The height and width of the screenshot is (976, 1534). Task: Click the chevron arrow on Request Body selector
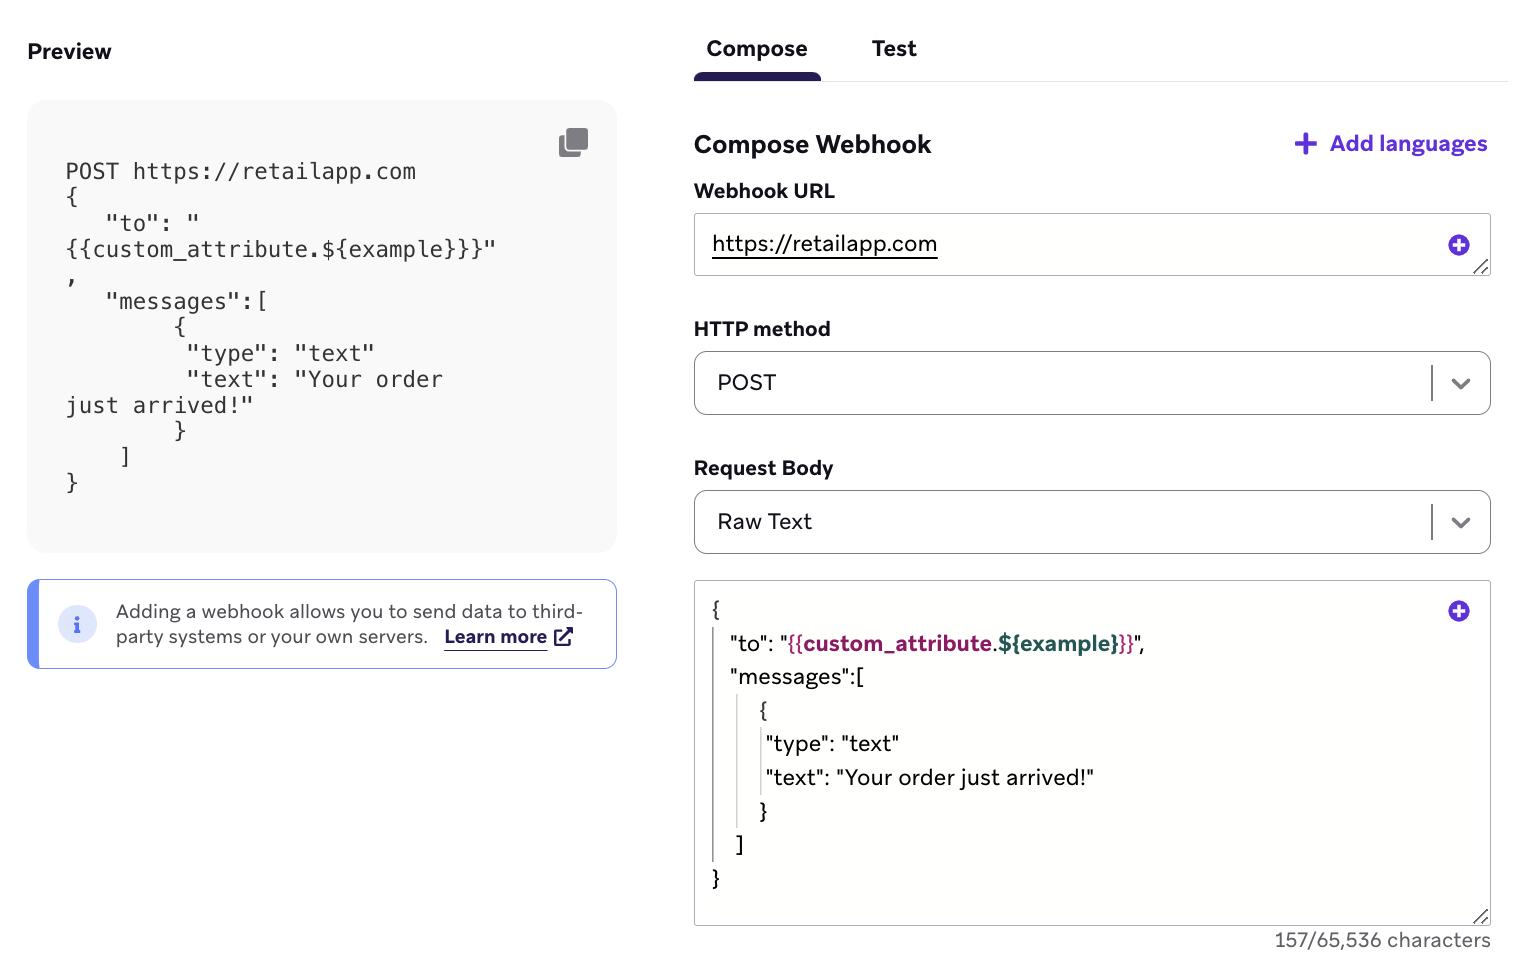[x=1460, y=522]
